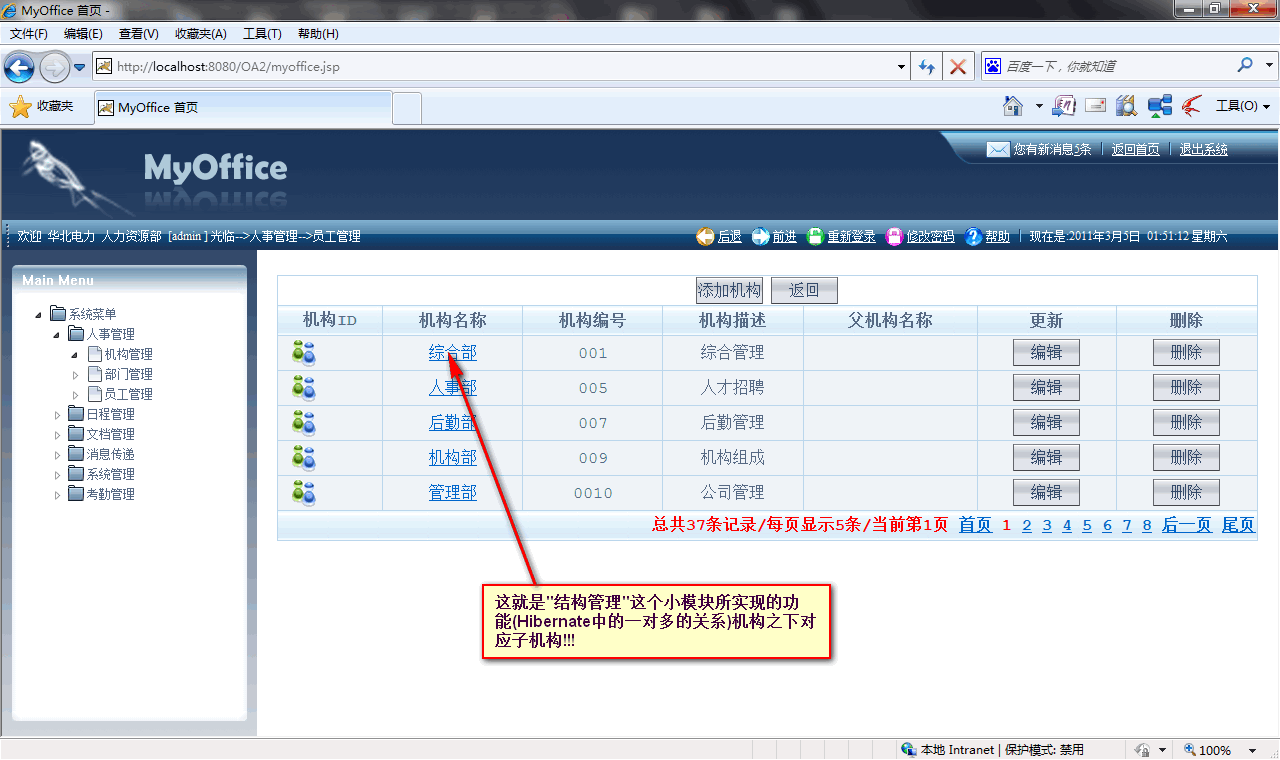Click the OneNote send icon in browser toolbar
Image resolution: width=1280 pixels, height=760 pixels.
(1064, 105)
